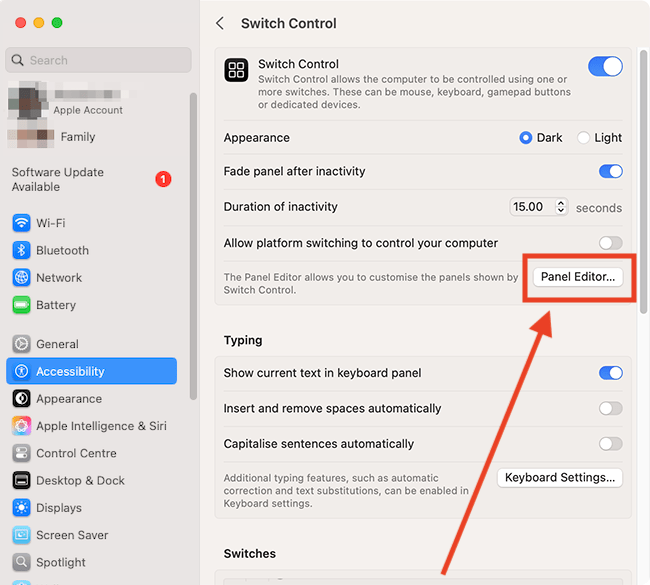Select the Light appearance radio button
Image resolution: width=650 pixels, height=585 pixels.
(x=583, y=138)
